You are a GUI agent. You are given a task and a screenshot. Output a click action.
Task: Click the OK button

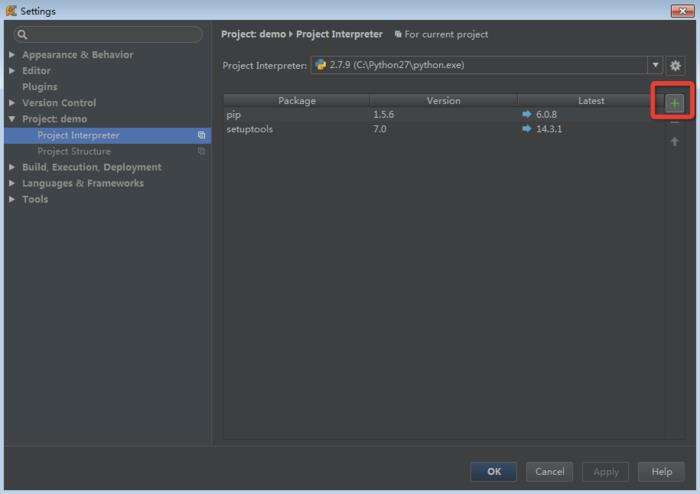(493, 472)
